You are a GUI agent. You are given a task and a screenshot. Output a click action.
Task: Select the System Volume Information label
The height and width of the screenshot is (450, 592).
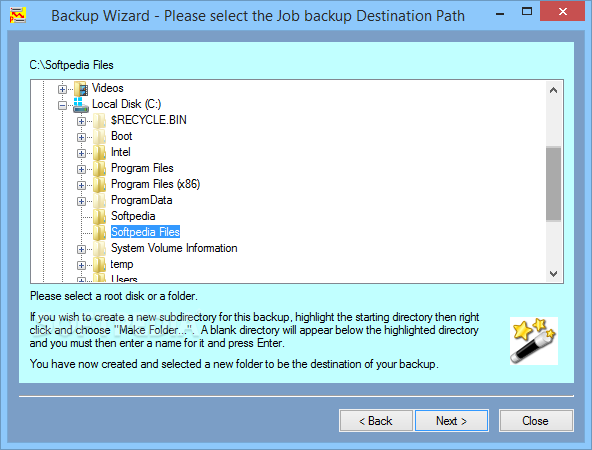174,248
